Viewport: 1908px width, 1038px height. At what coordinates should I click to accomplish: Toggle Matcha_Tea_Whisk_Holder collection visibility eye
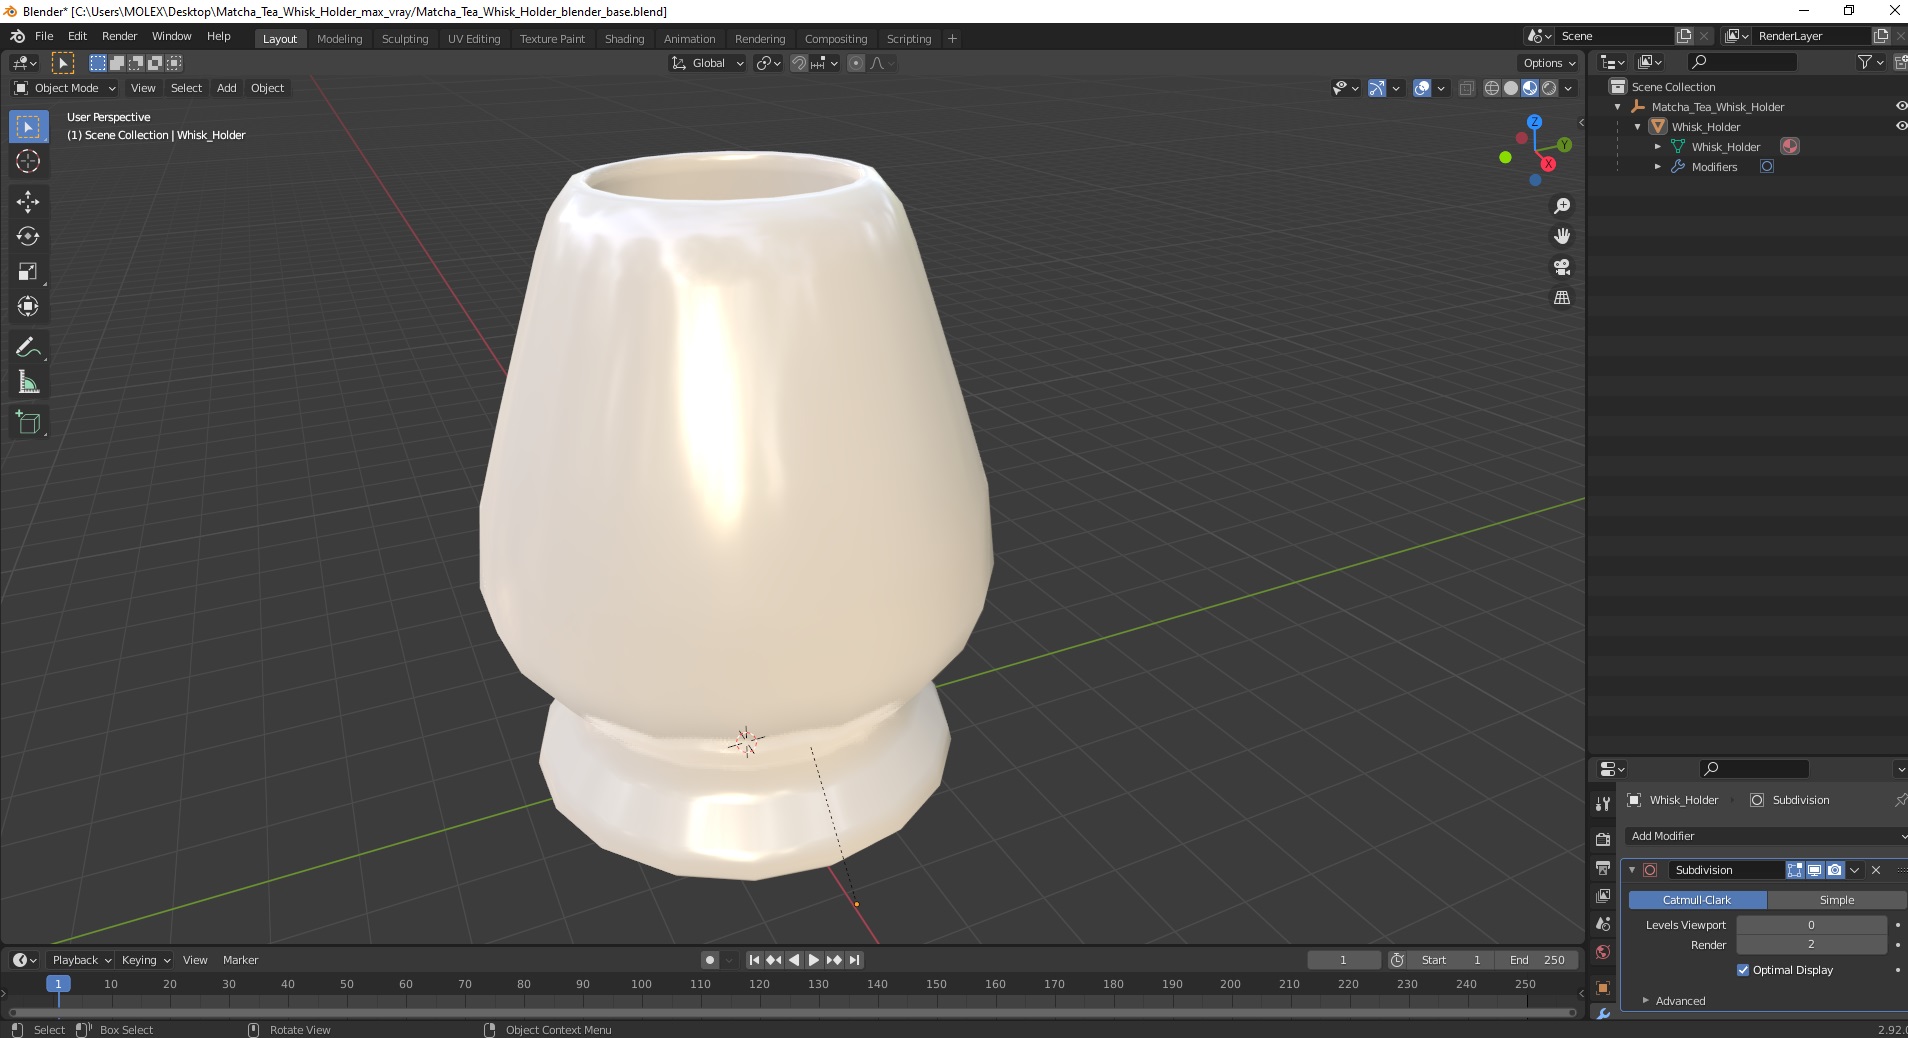click(x=1900, y=106)
